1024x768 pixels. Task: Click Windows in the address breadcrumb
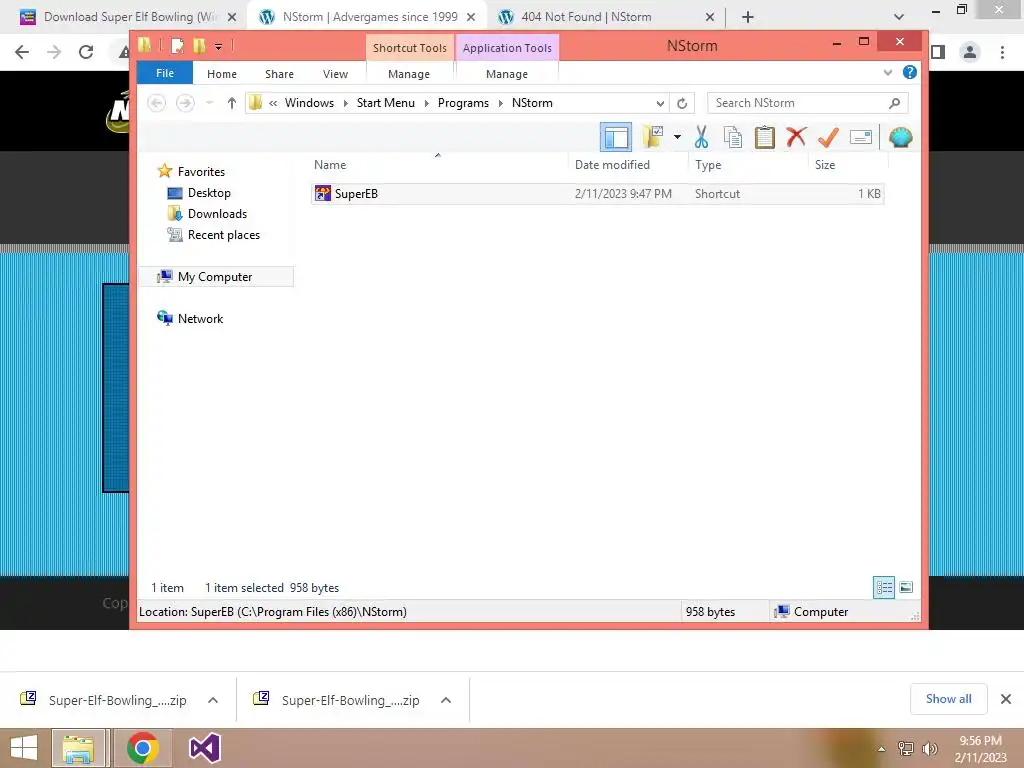[309, 103]
